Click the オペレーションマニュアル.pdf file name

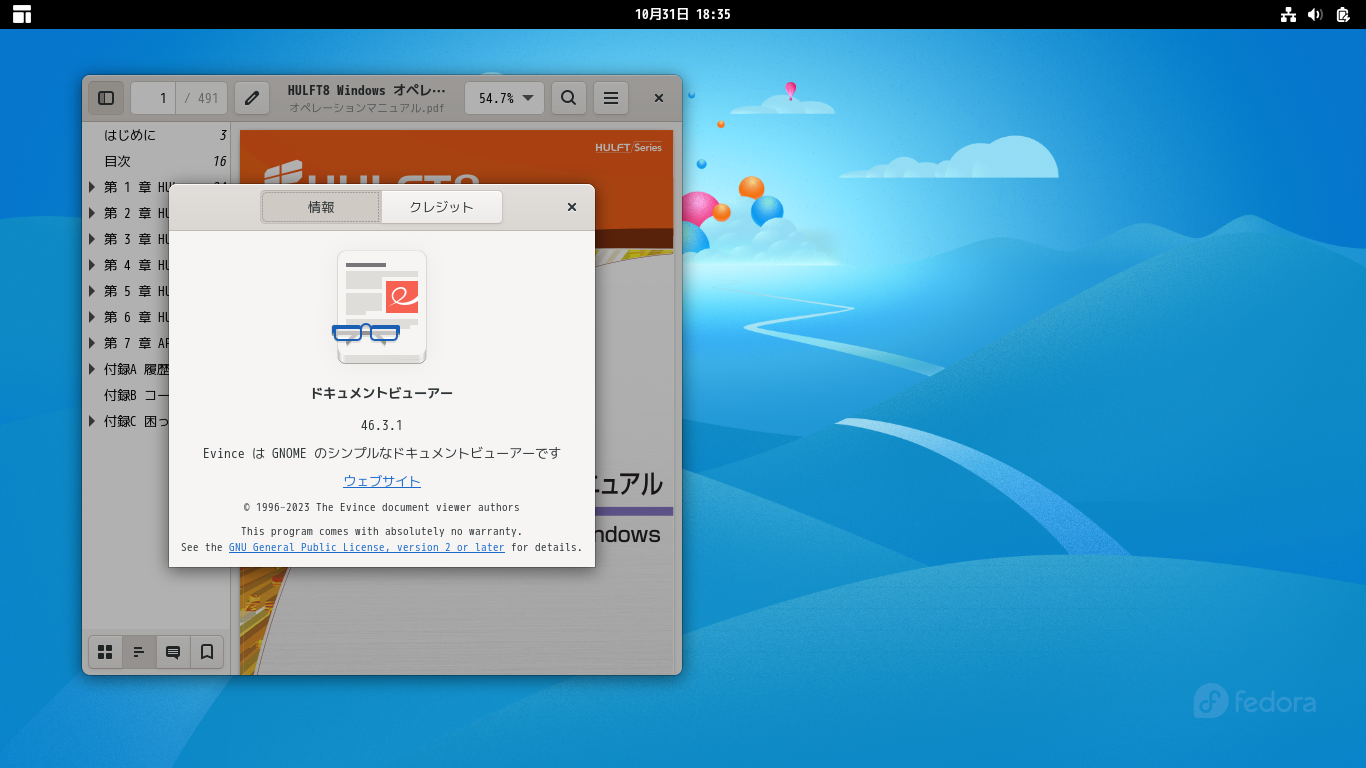point(367,107)
